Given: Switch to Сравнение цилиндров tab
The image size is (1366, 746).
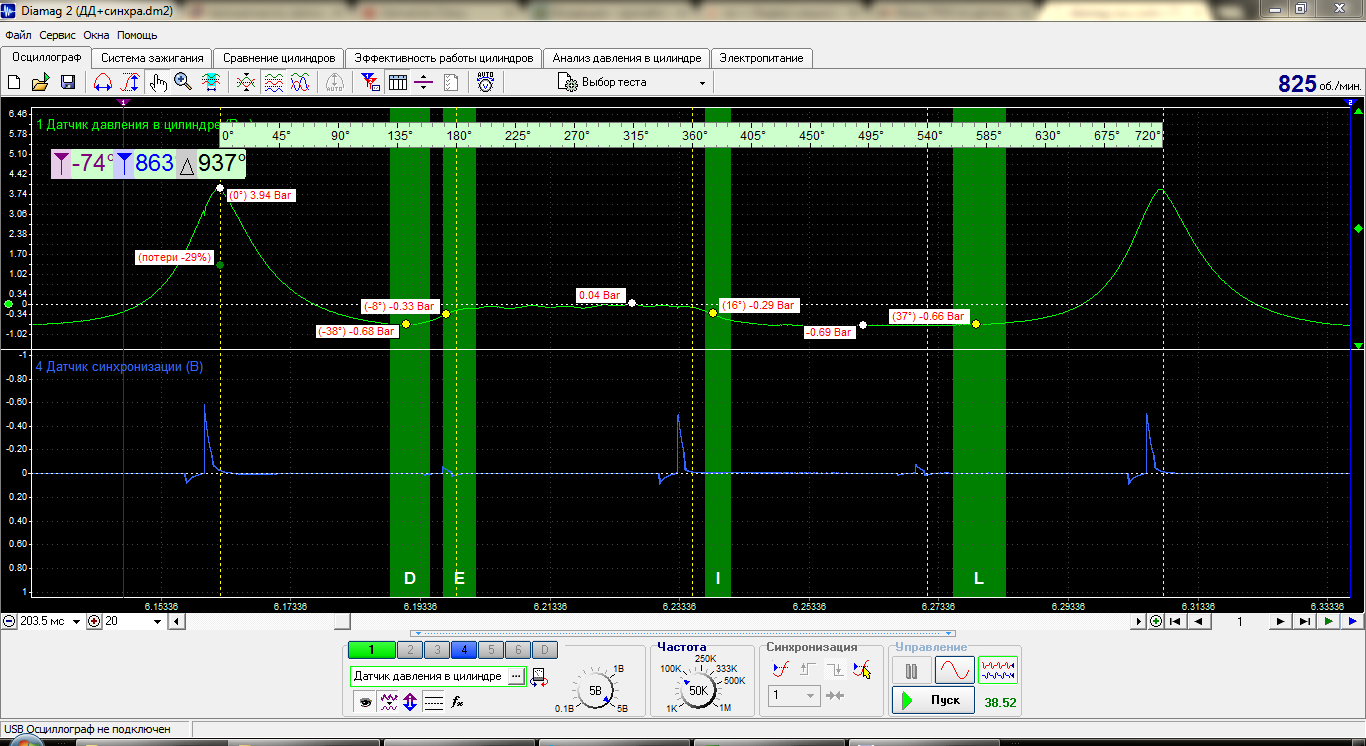Looking at the screenshot, I should pyautogui.click(x=280, y=58).
